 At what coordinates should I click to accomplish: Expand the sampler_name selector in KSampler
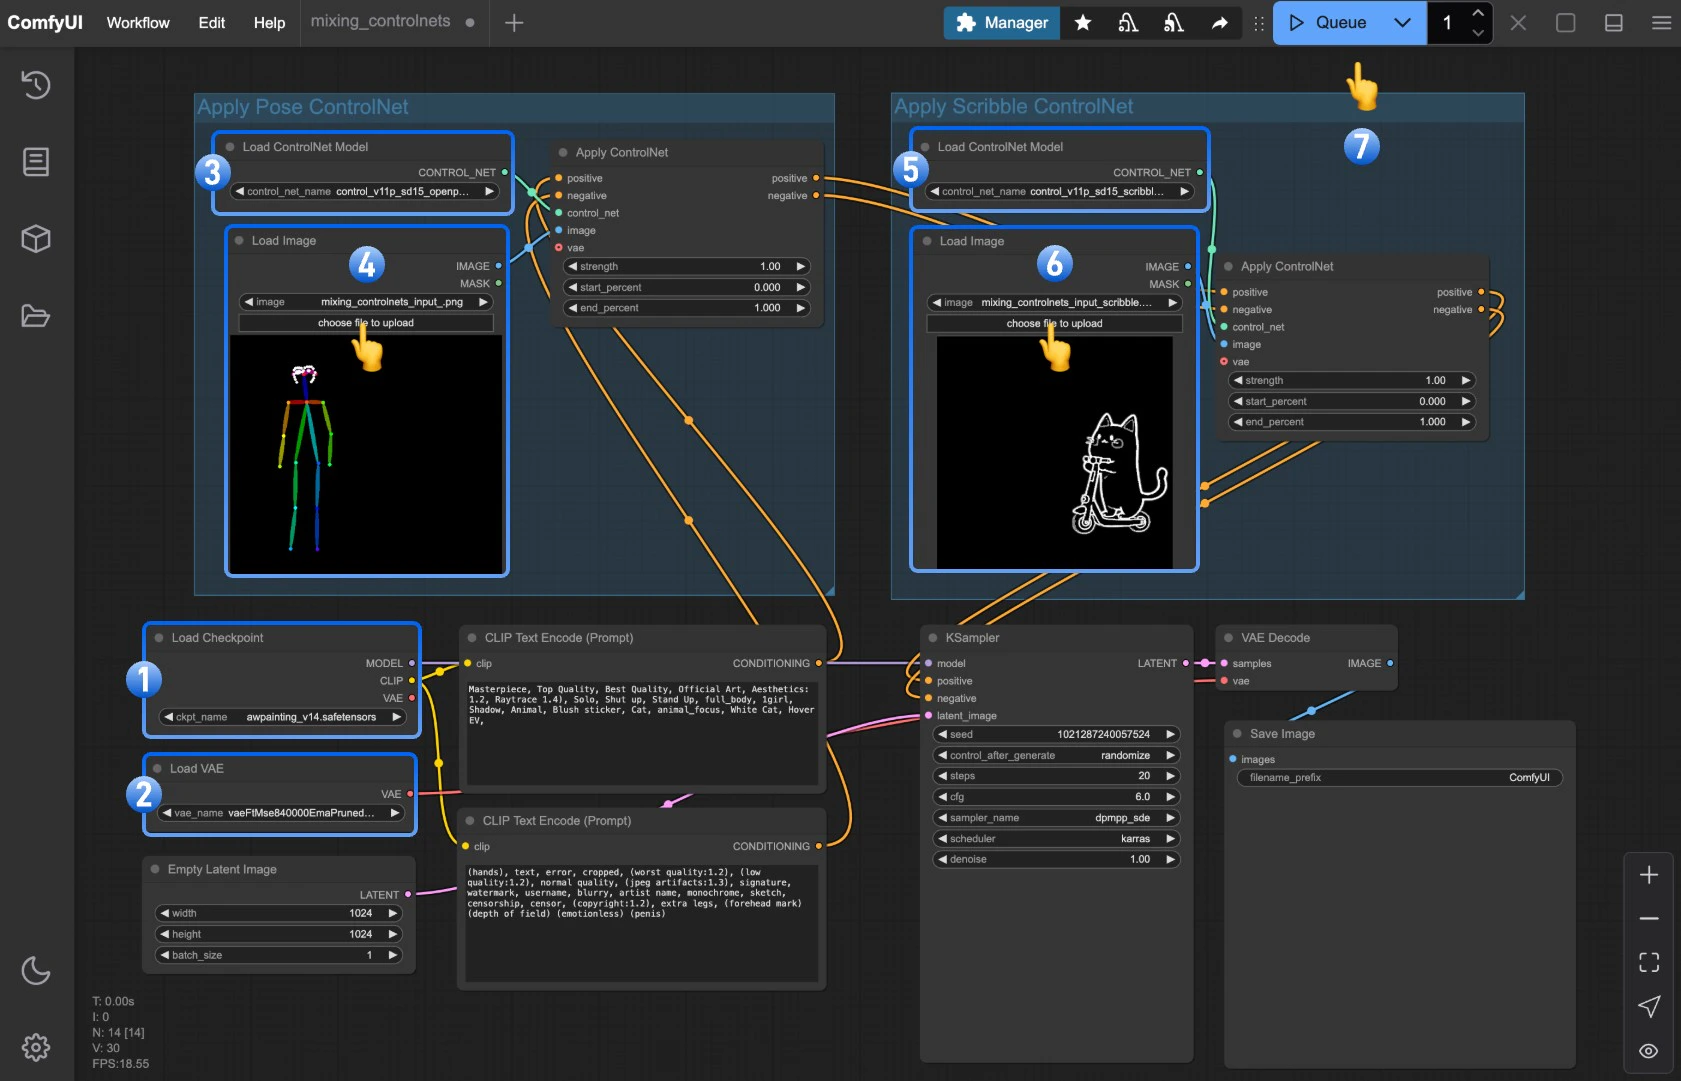[1055, 817]
